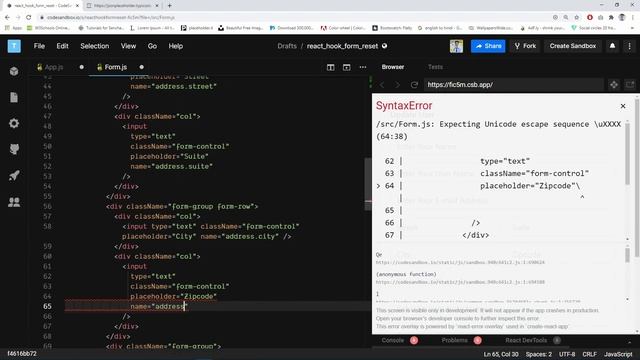Click UTF-8 encoding in status bar
The width and height of the screenshot is (640, 360).
[567, 354]
